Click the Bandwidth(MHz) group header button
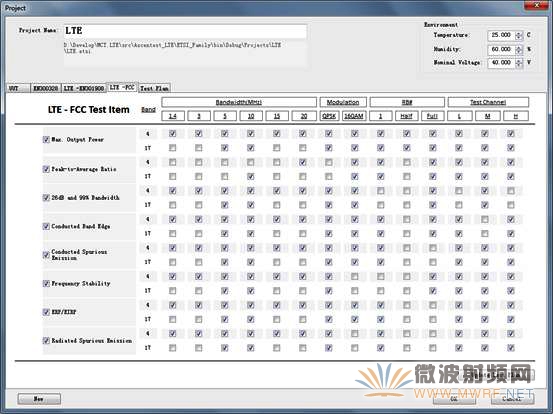553x414 pixels. click(239, 102)
